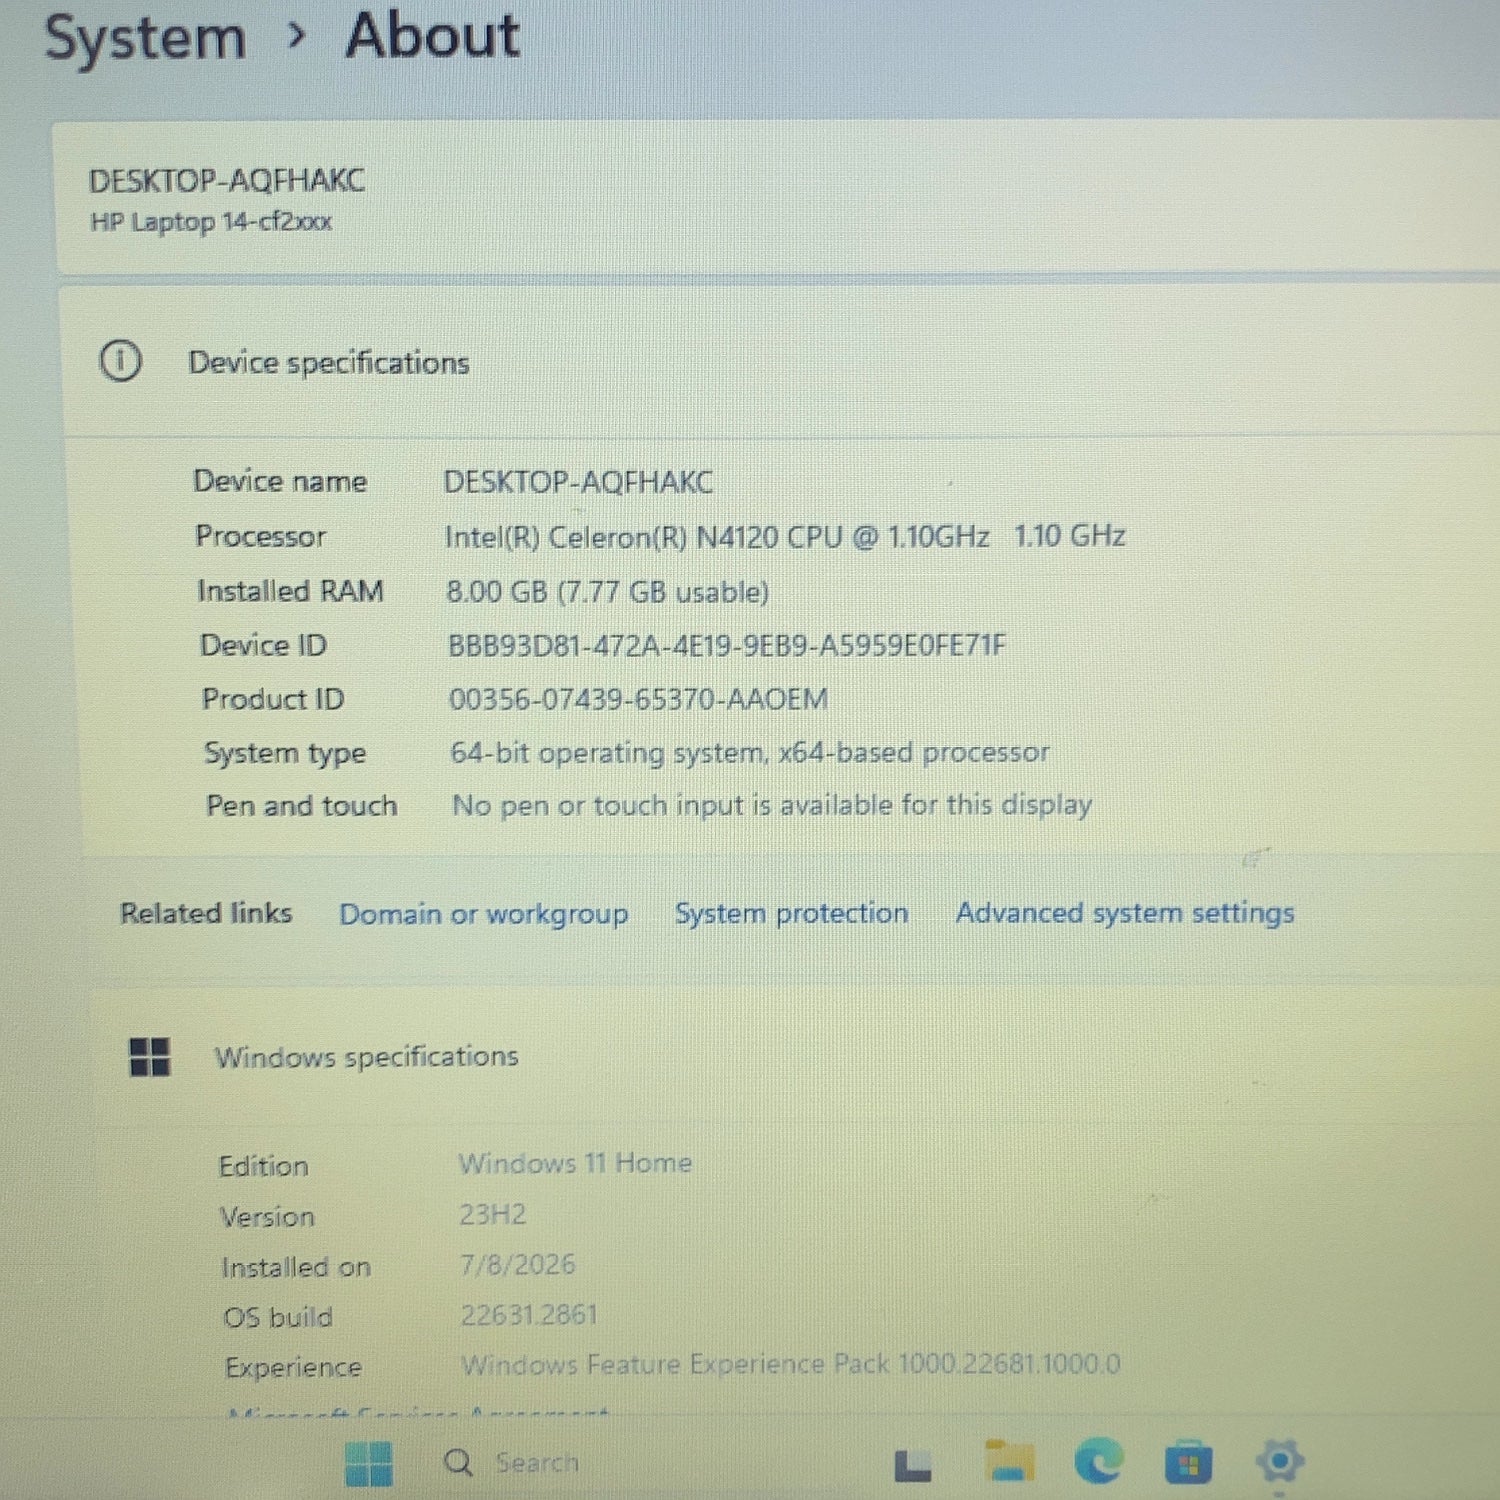Select the 23H2 version value
Image resolution: width=1500 pixels, height=1500 pixels.
click(x=492, y=1214)
